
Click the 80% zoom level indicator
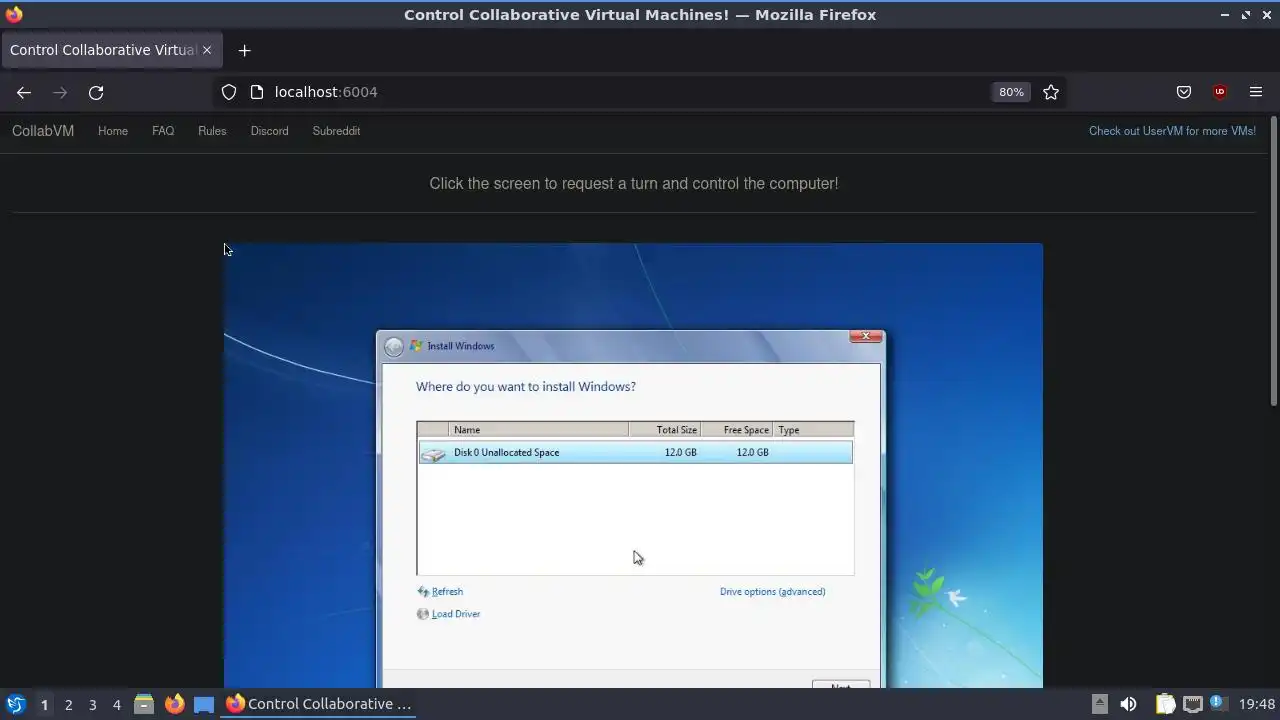point(1011,92)
